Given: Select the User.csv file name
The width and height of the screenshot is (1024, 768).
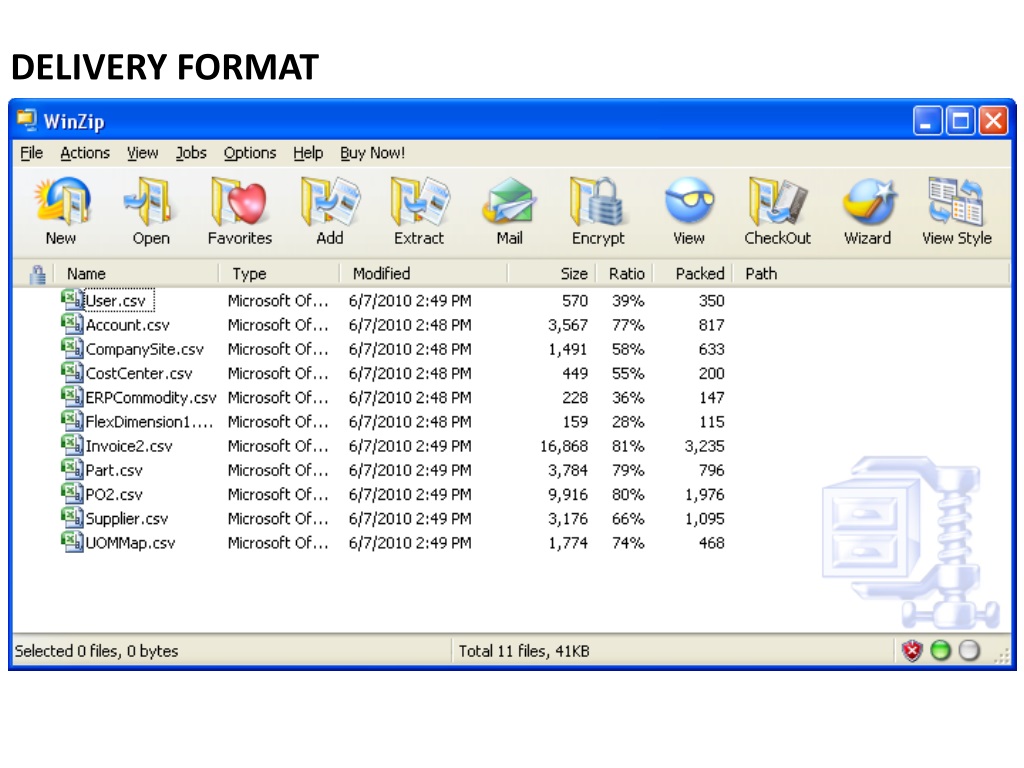Looking at the screenshot, I should [x=116, y=301].
